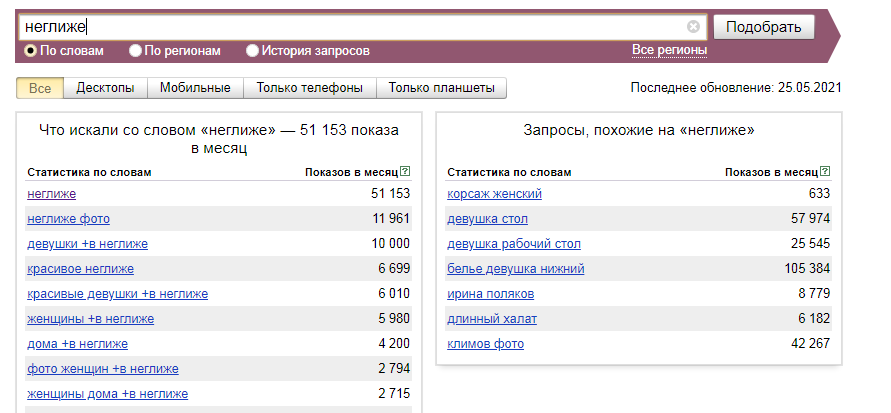The height and width of the screenshot is (413, 891).
Task: Click the value '57 974' for девушка стол
Action: [x=810, y=219]
